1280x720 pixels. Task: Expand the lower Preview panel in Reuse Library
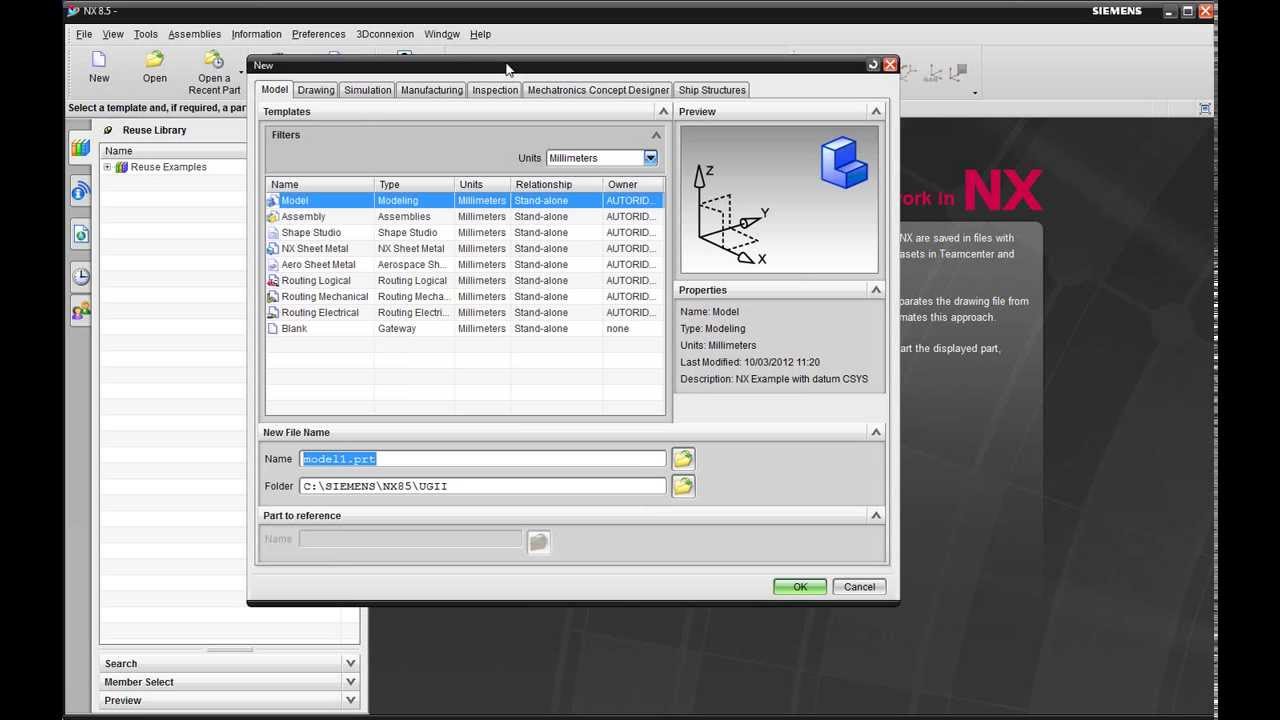350,701
